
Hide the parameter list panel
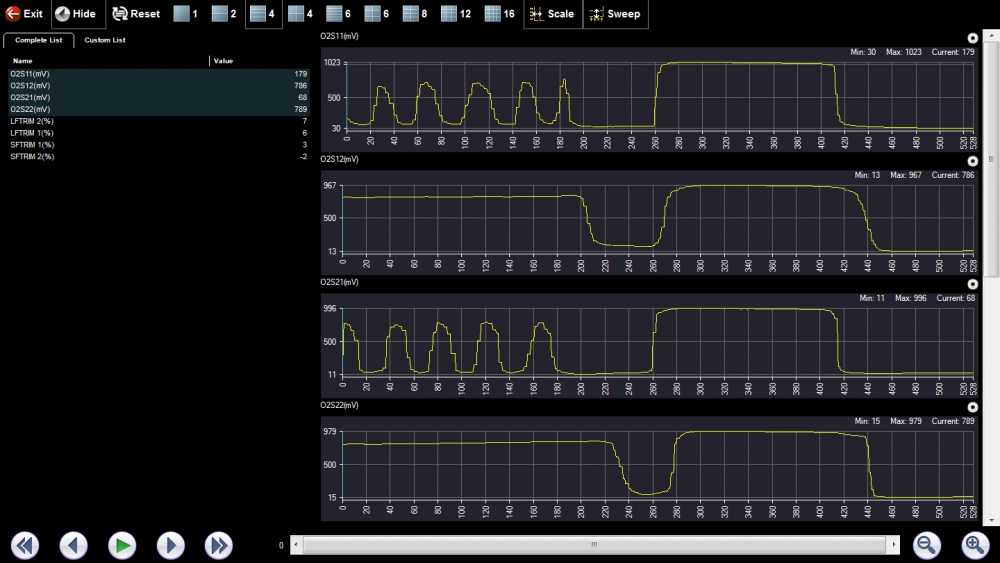76,14
